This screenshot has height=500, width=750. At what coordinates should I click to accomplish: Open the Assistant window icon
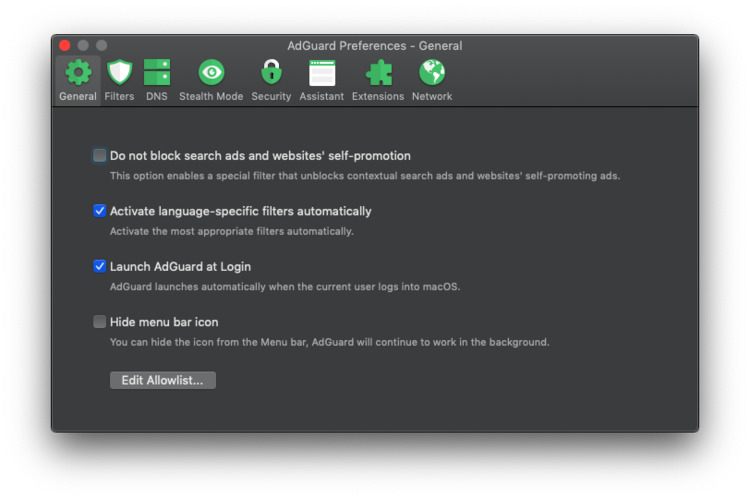[322, 73]
